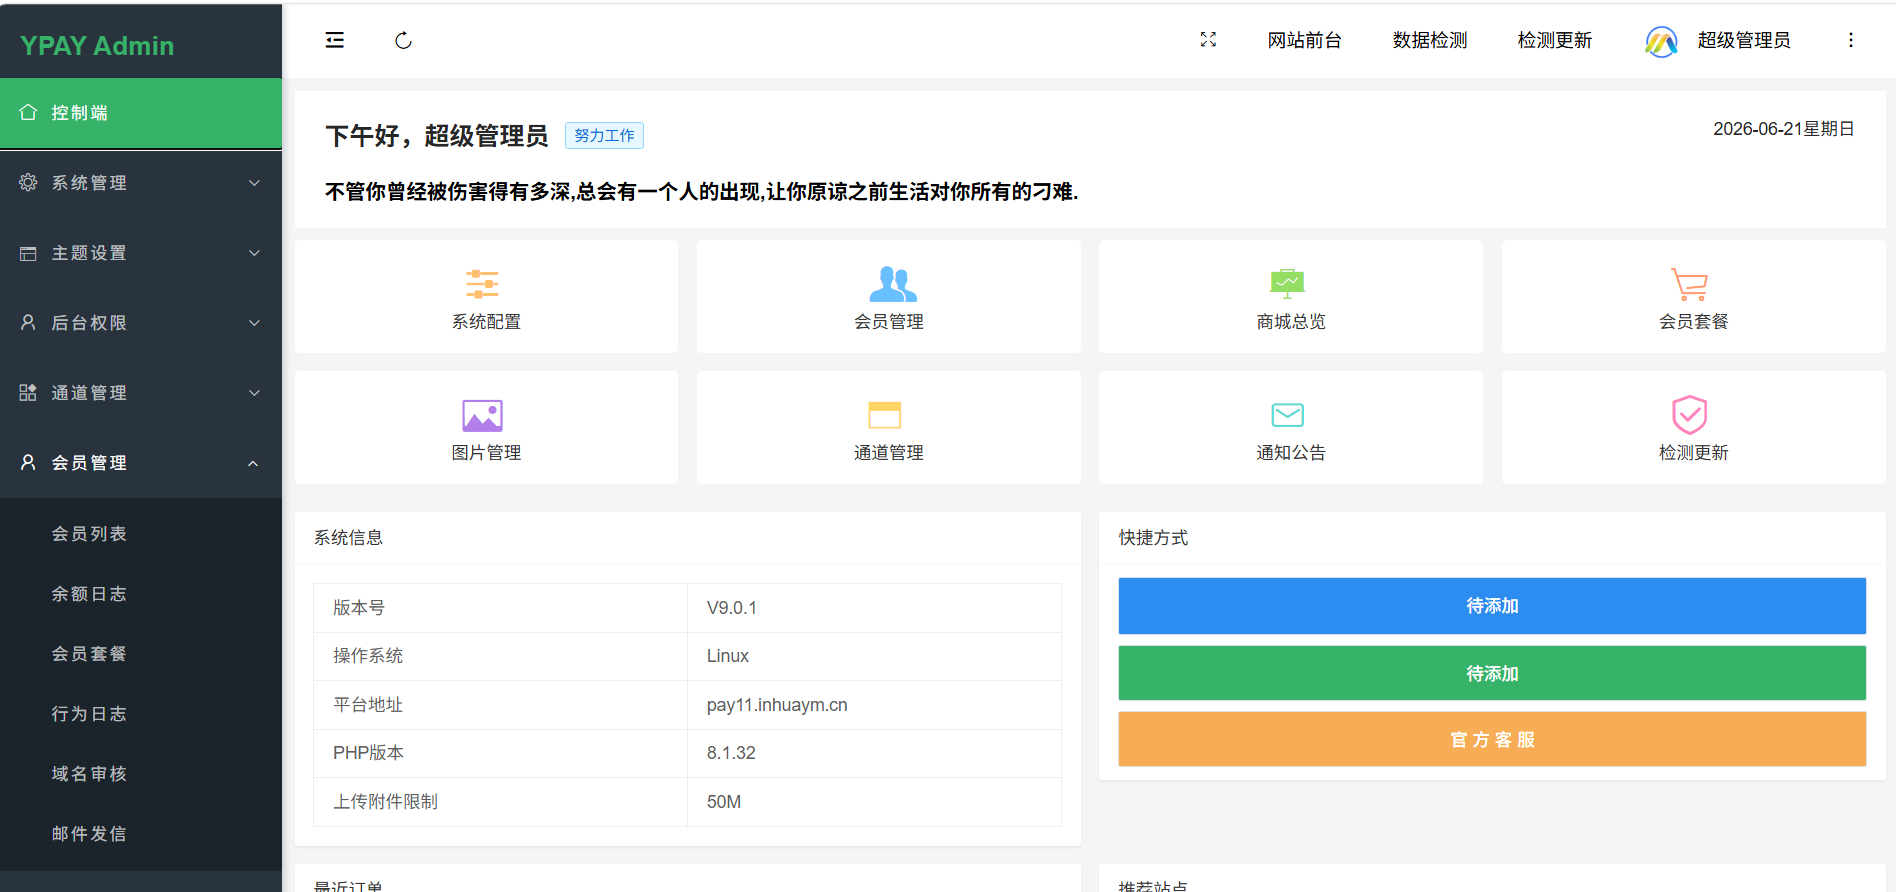
Task: Expand 主题设置 chevron arrow
Action: tap(254, 253)
